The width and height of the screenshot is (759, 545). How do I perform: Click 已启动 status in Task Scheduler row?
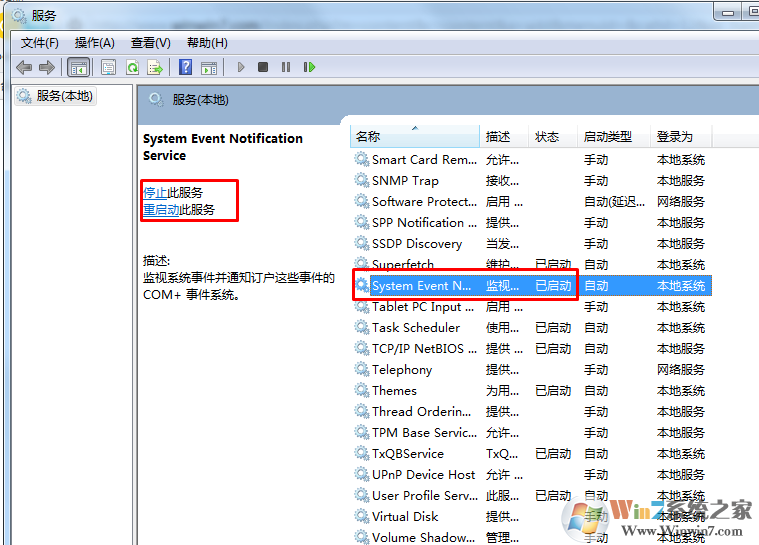click(553, 328)
